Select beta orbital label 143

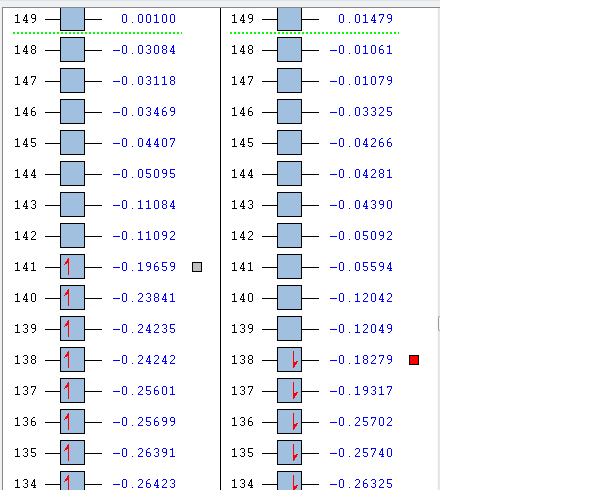[x=242, y=205]
